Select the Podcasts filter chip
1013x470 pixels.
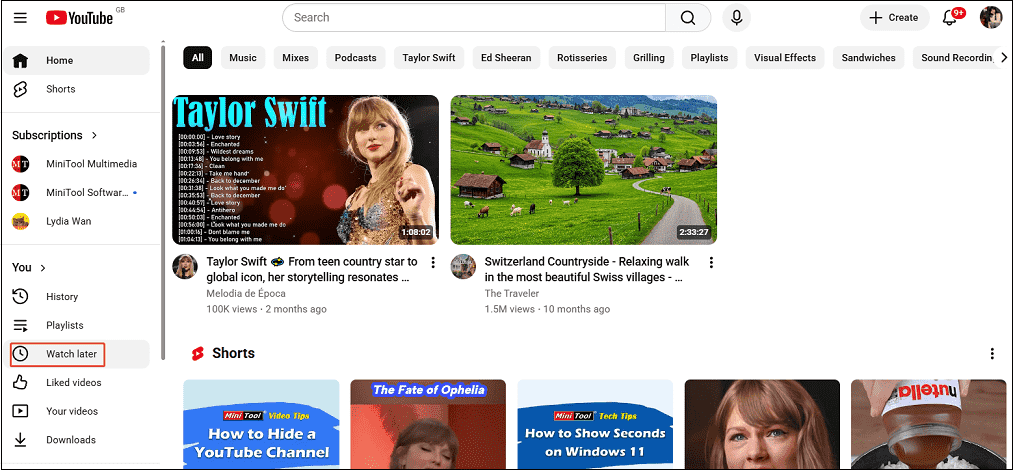pos(355,57)
